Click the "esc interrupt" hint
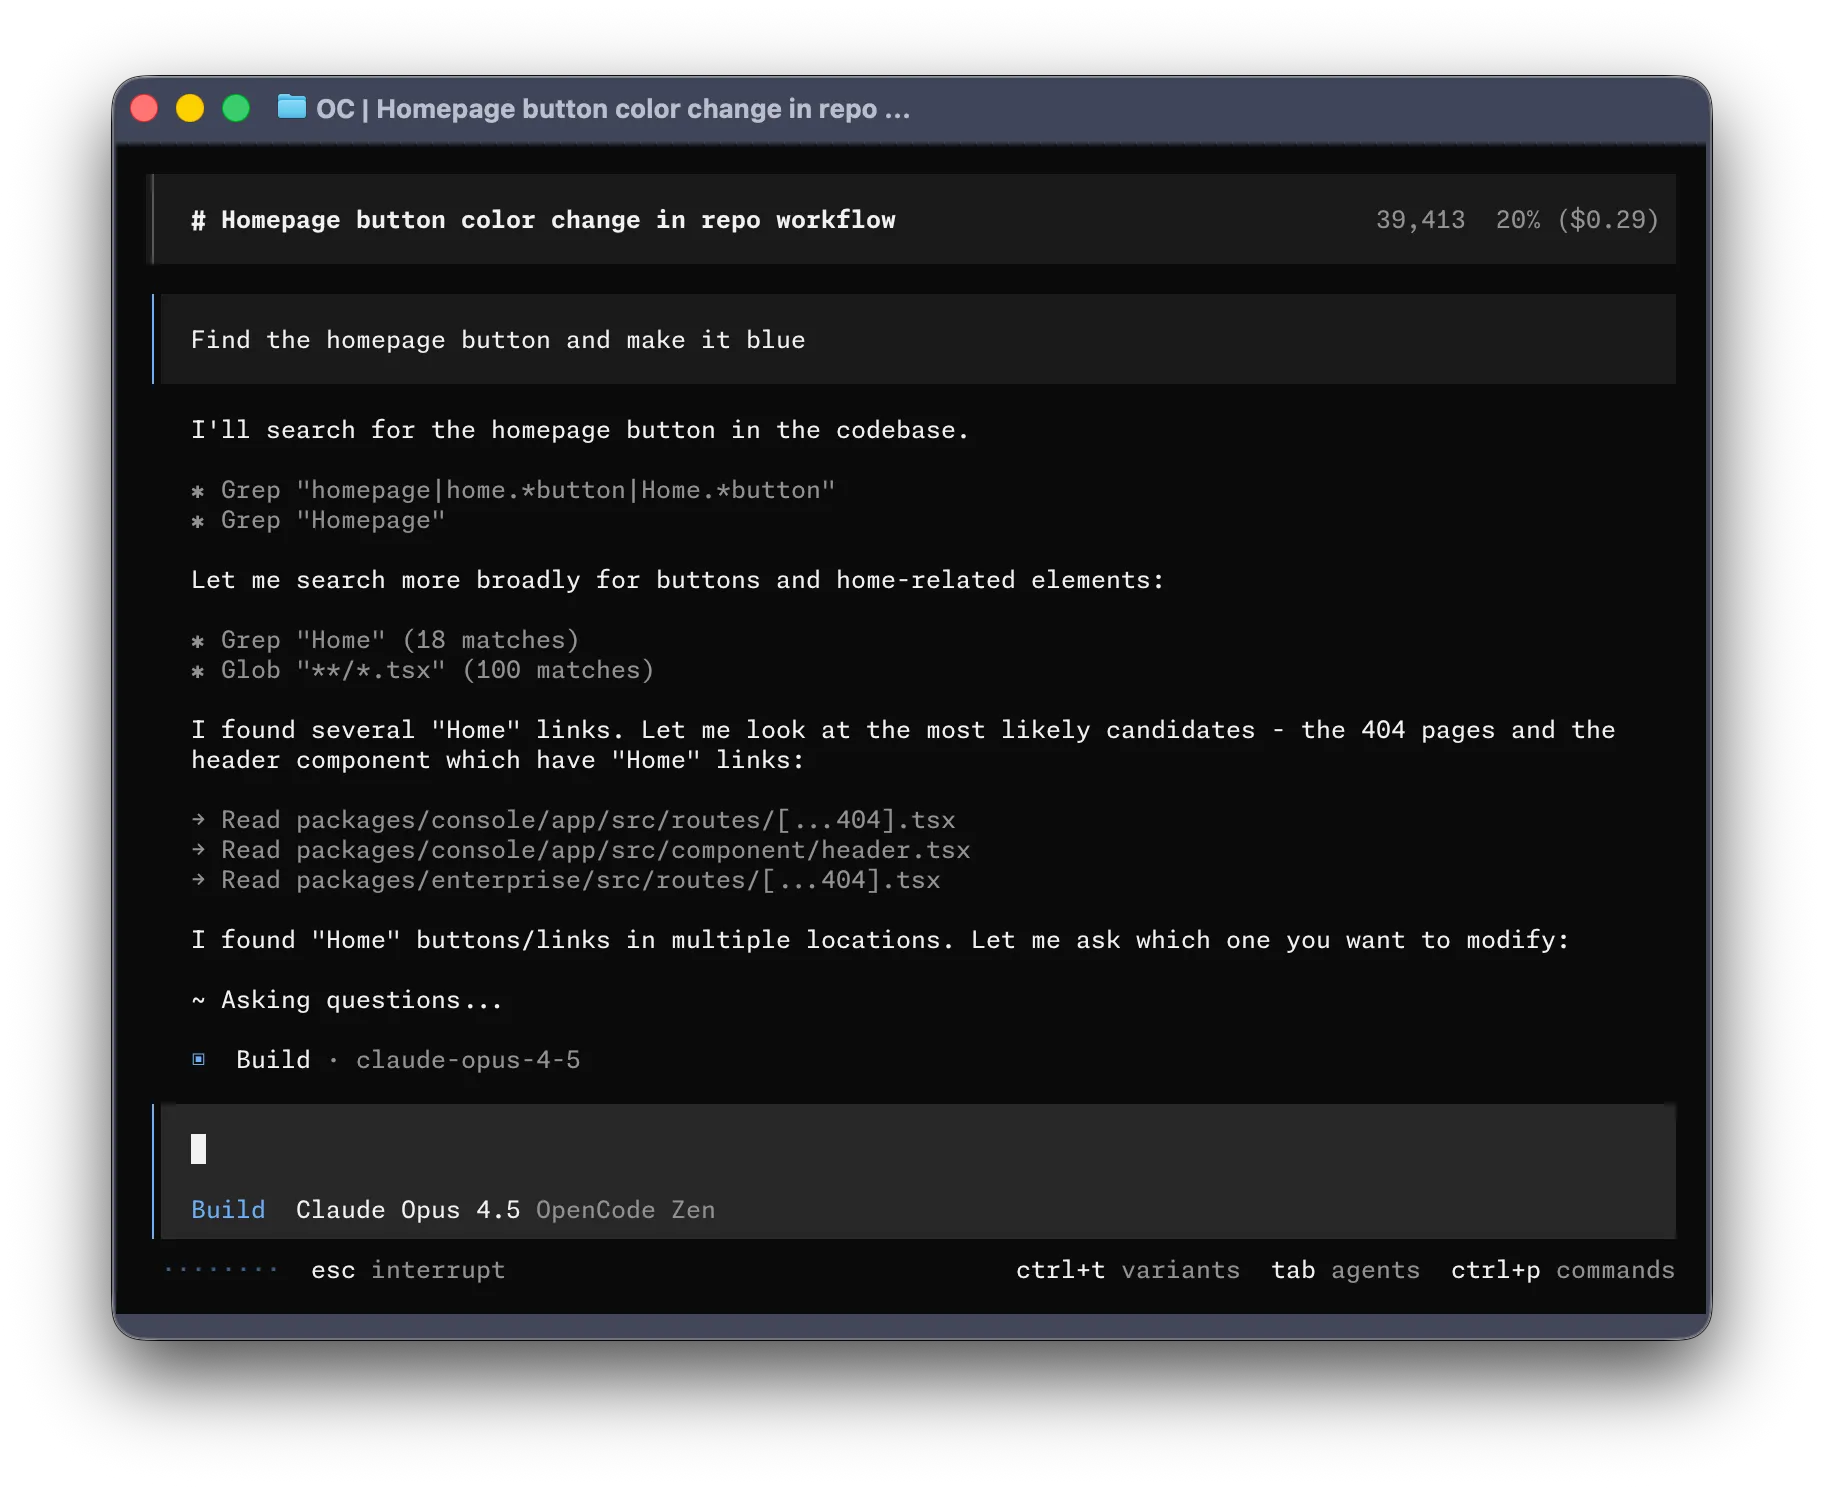The height and width of the screenshot is (1488, 1824). pyautogui.click(x=406, y=1270)
